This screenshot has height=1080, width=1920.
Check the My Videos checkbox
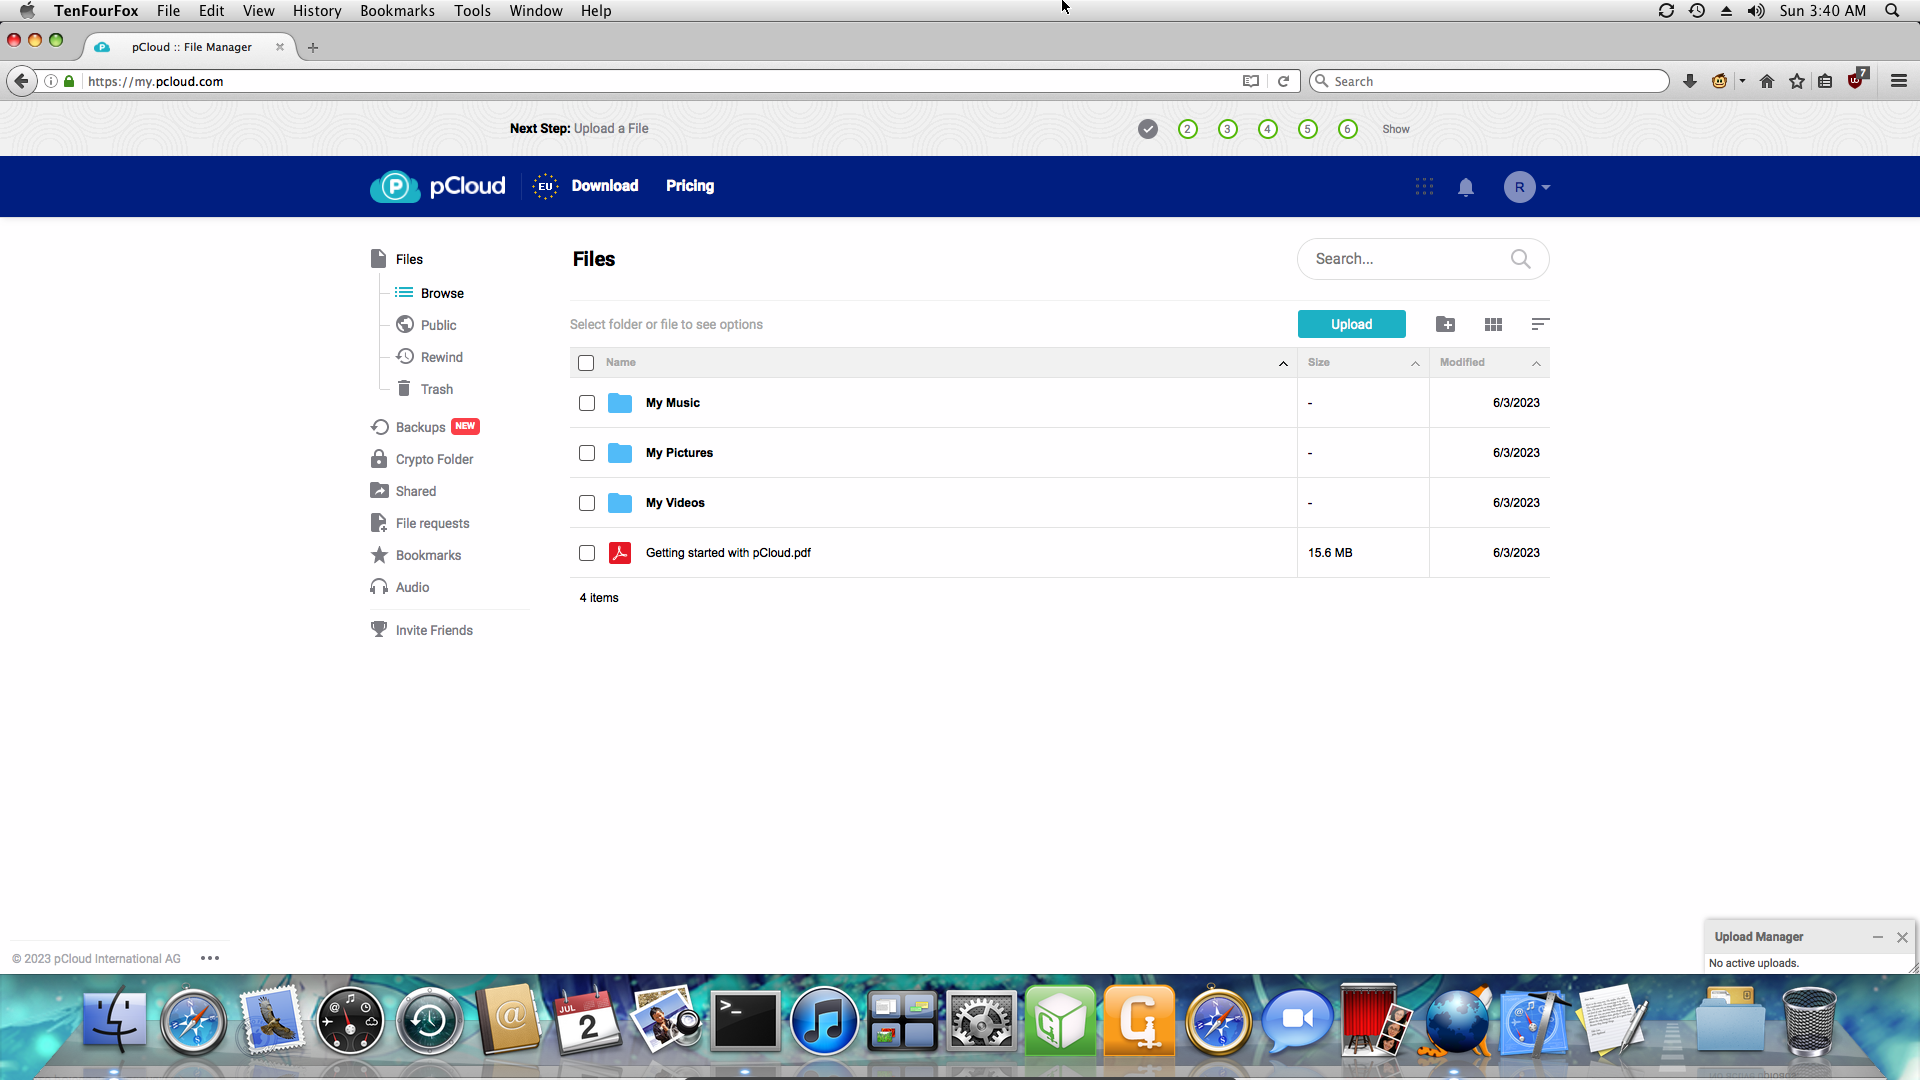(587, 503)
